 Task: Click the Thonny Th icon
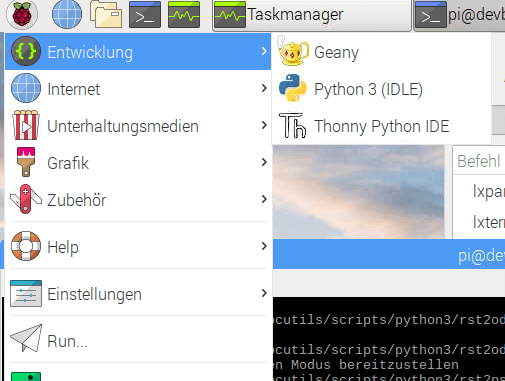[293, 125]
